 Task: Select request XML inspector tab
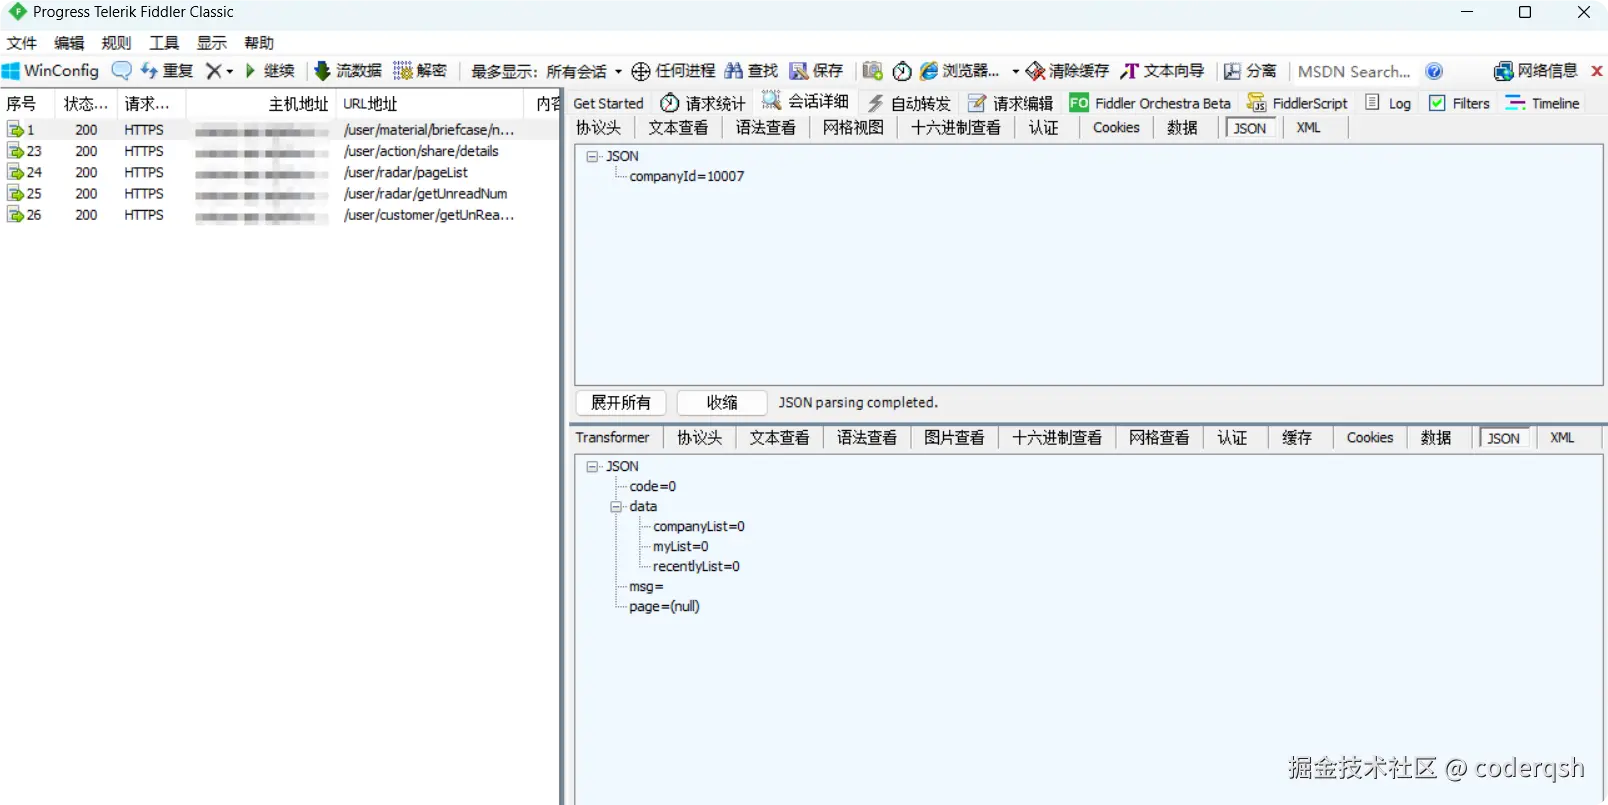pos(1308,128)
